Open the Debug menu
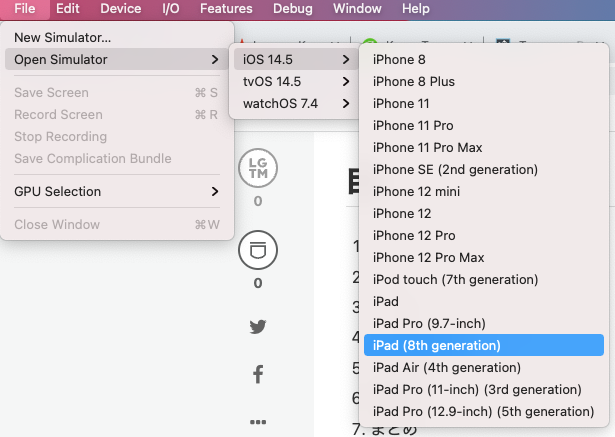Screen dimensions: 615x437 (x=293, y=9)
